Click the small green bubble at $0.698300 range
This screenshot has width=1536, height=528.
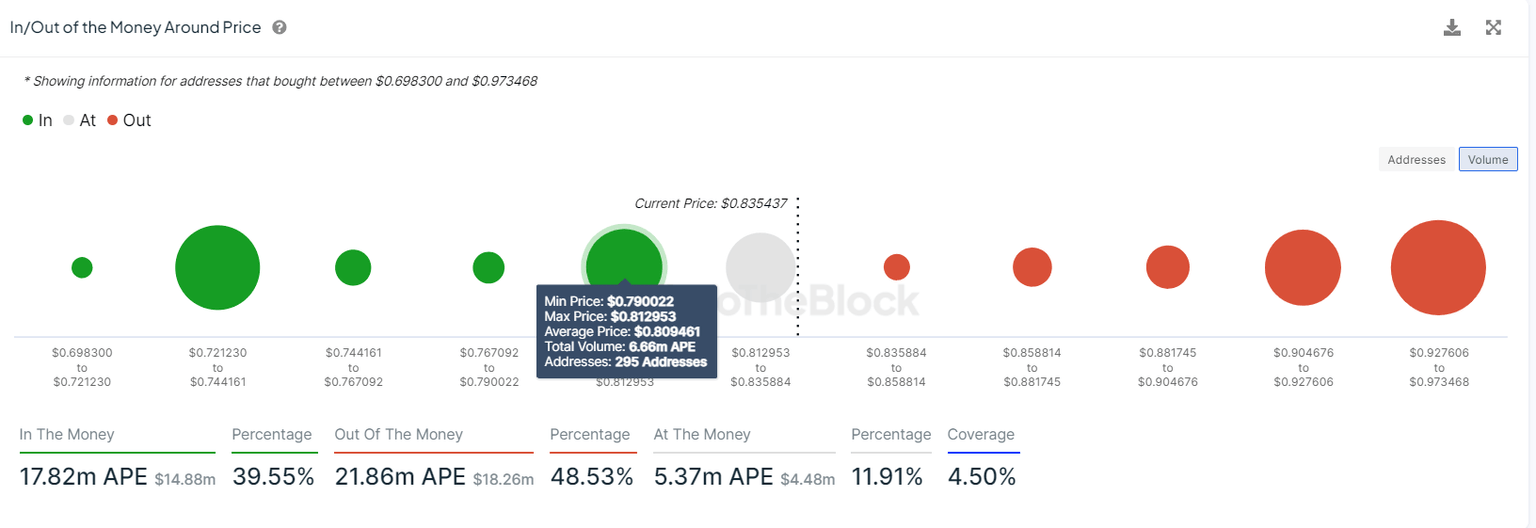pyautogui.click(x=82, y=267)
